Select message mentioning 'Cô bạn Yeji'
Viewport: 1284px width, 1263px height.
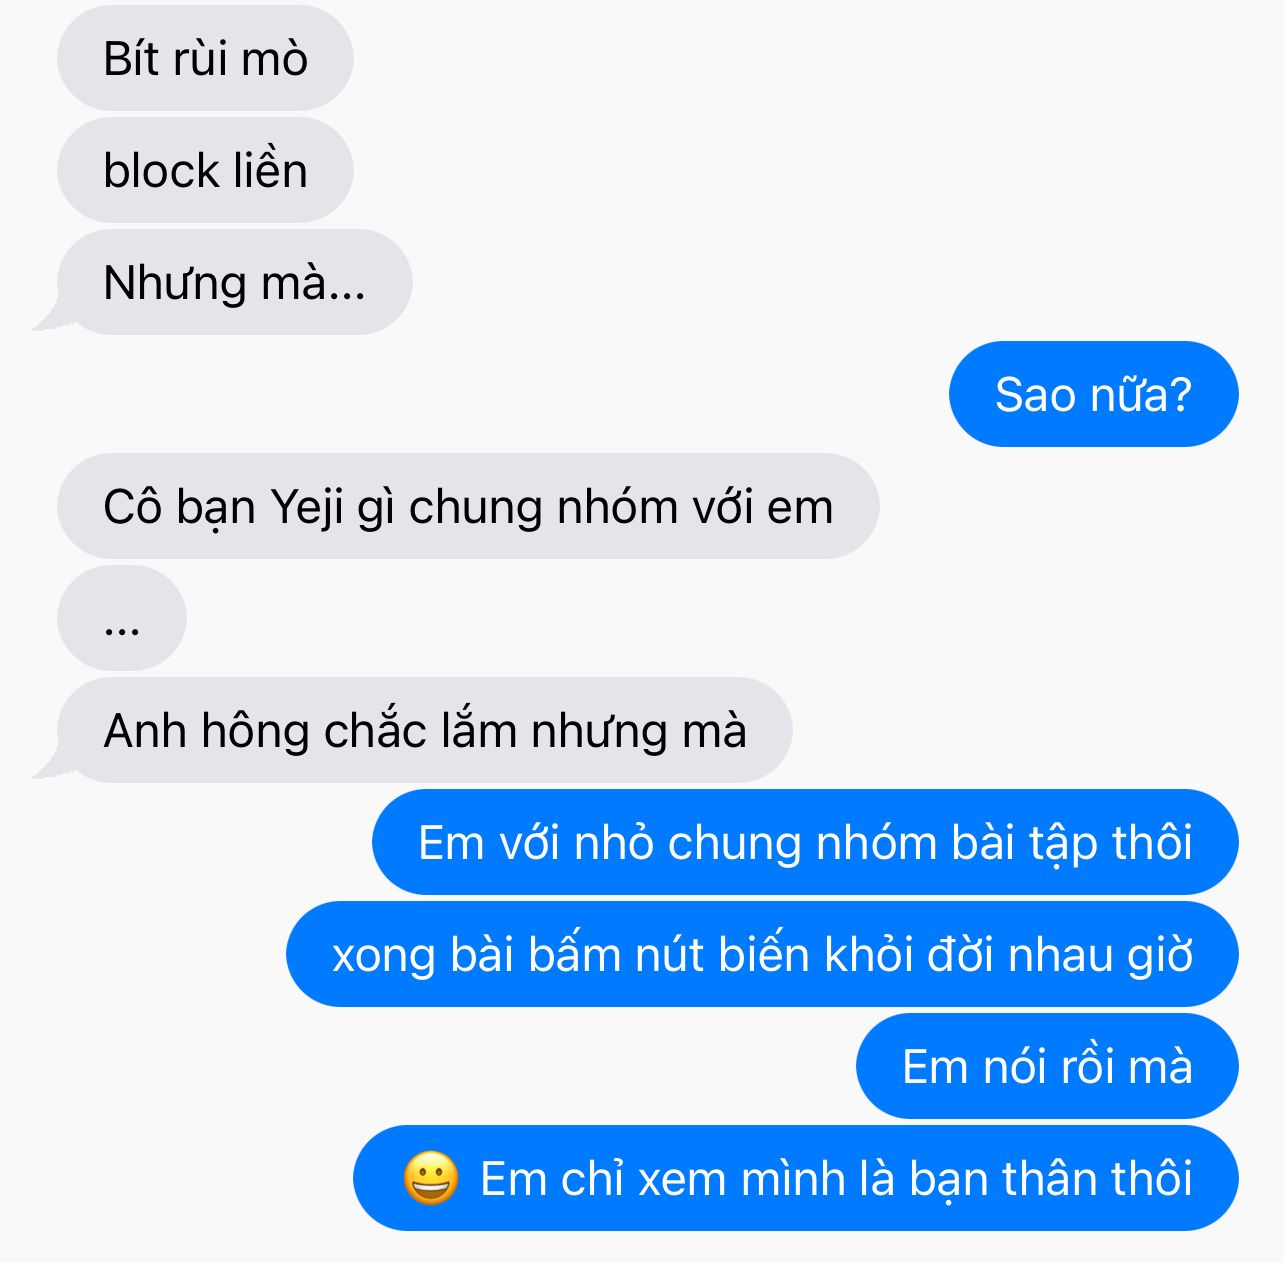(468, 506)
